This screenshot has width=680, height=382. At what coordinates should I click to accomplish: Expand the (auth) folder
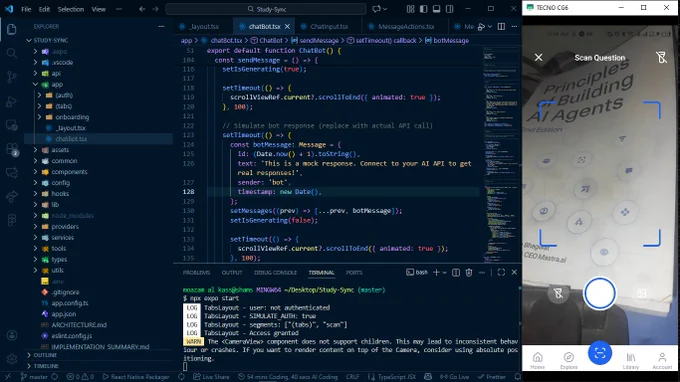(64, 95)
